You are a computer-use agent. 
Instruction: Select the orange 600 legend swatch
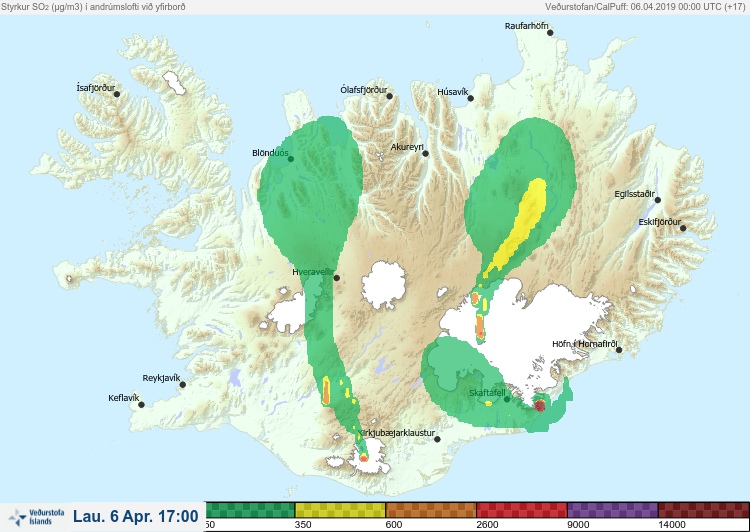pos(431,510)
